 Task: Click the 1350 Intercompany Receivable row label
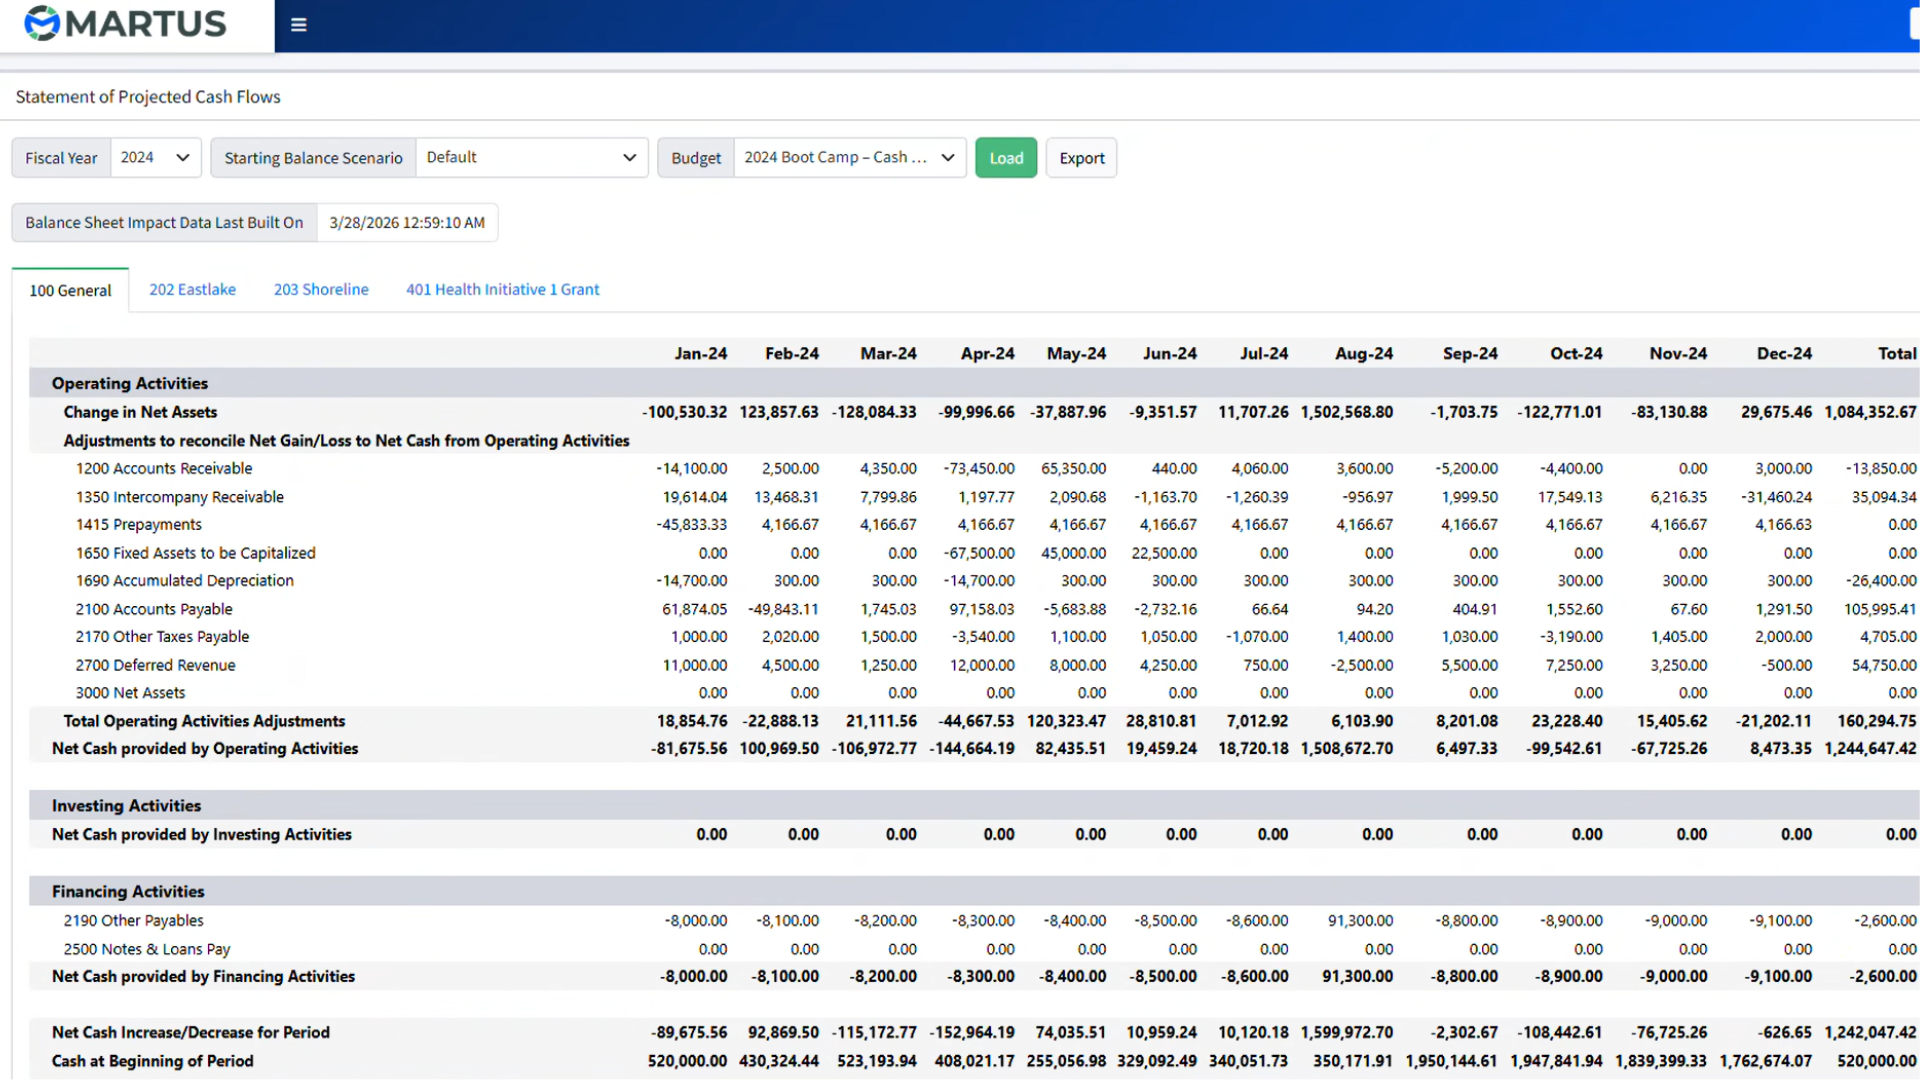(x=180, y=497)
